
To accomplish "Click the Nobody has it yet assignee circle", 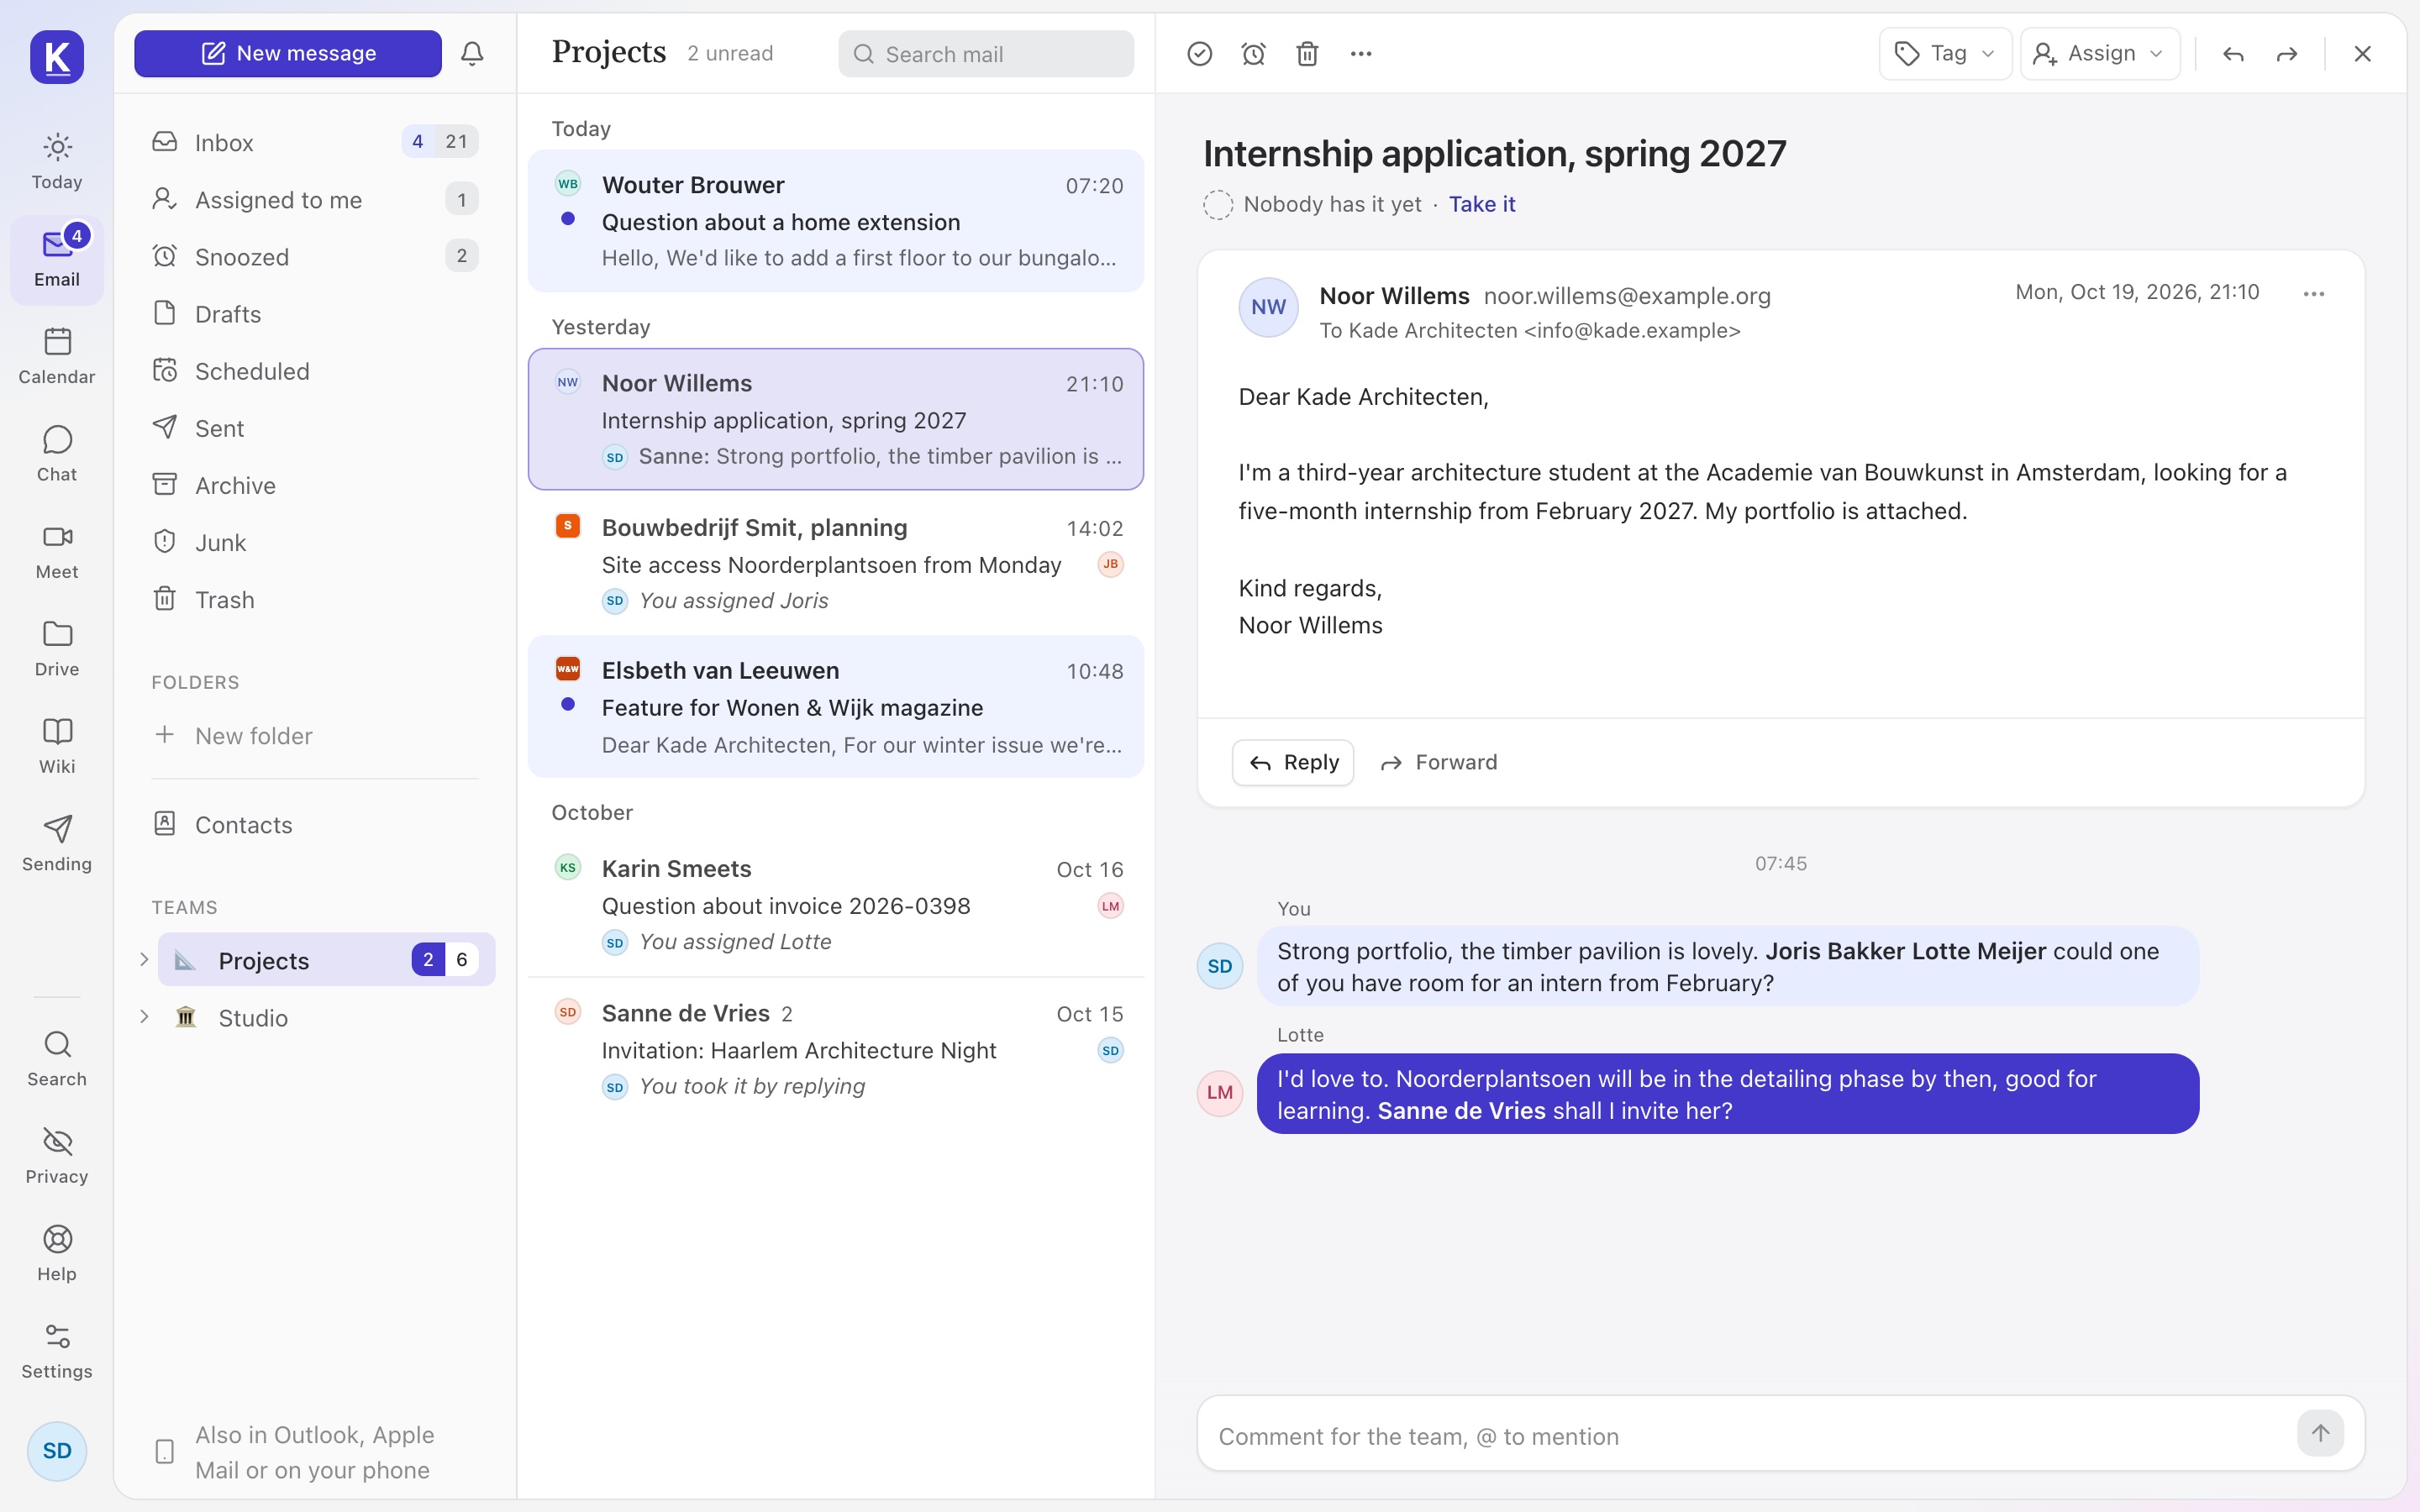I will click(x=1217, y=205).
